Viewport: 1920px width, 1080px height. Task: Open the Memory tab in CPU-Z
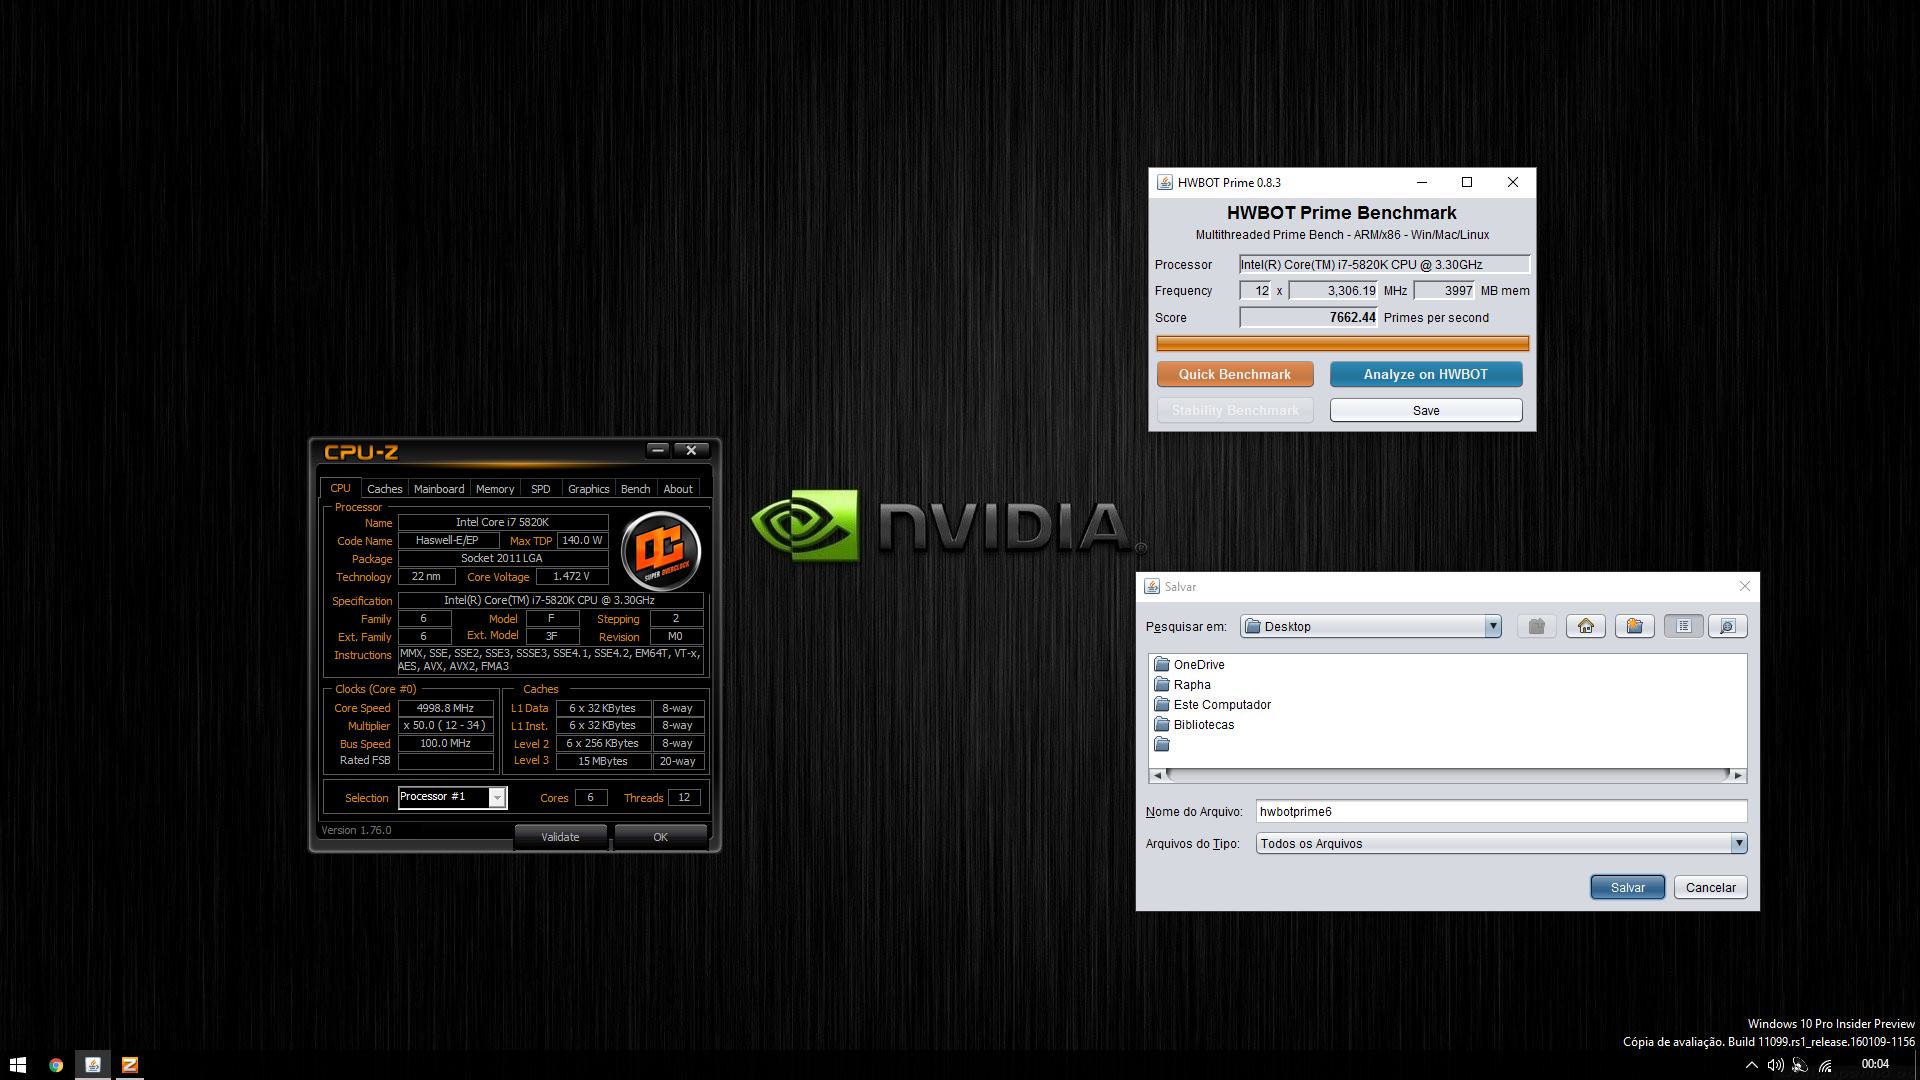point(495,489)
